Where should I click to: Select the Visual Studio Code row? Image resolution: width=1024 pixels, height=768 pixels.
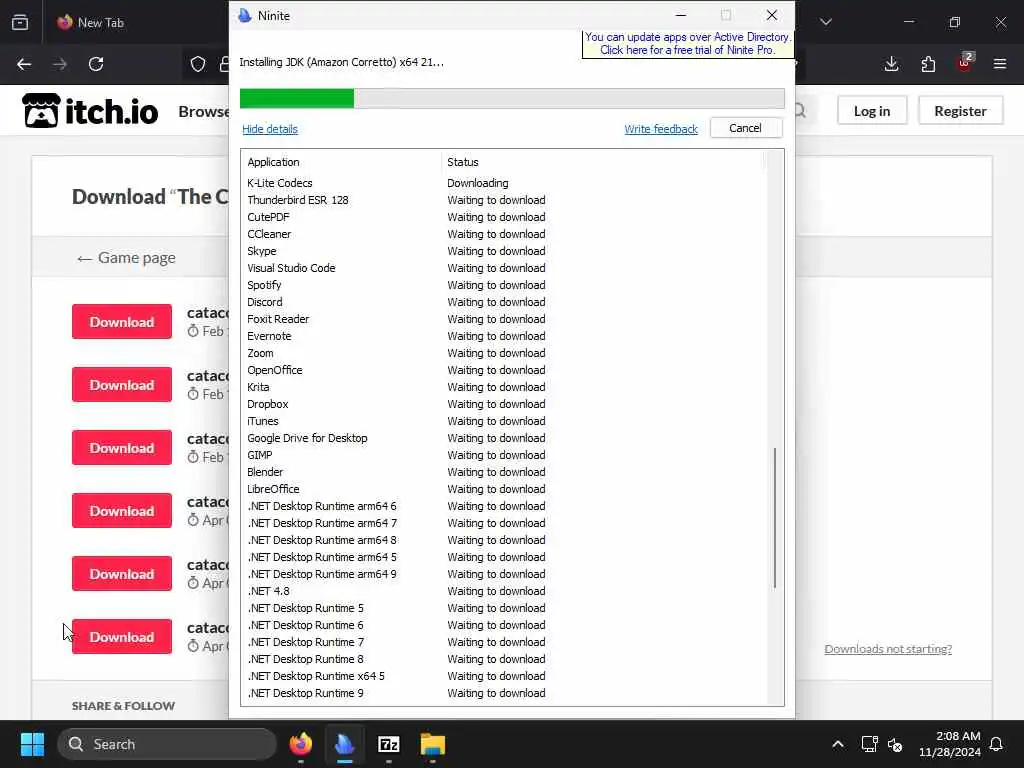[x=503, y=268]
